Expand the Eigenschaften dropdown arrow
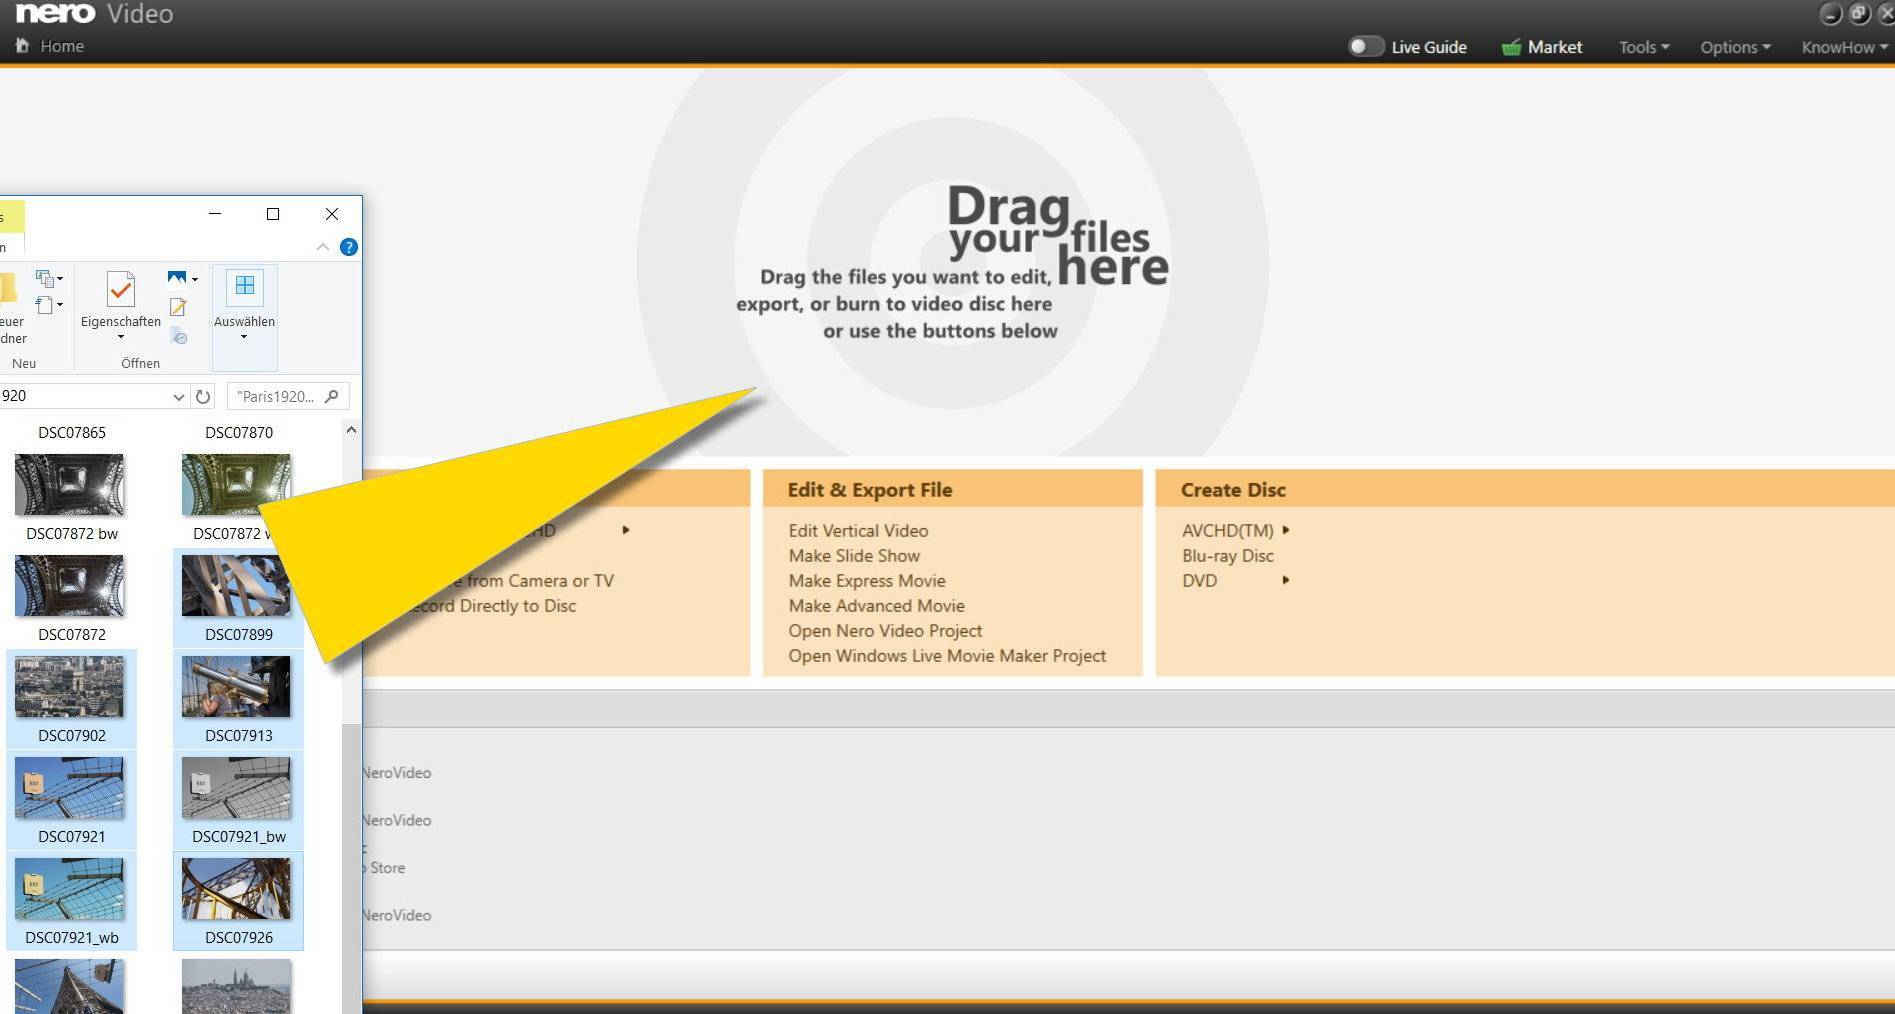The width and height of the screenshot is (1895, 1014). 120,338
